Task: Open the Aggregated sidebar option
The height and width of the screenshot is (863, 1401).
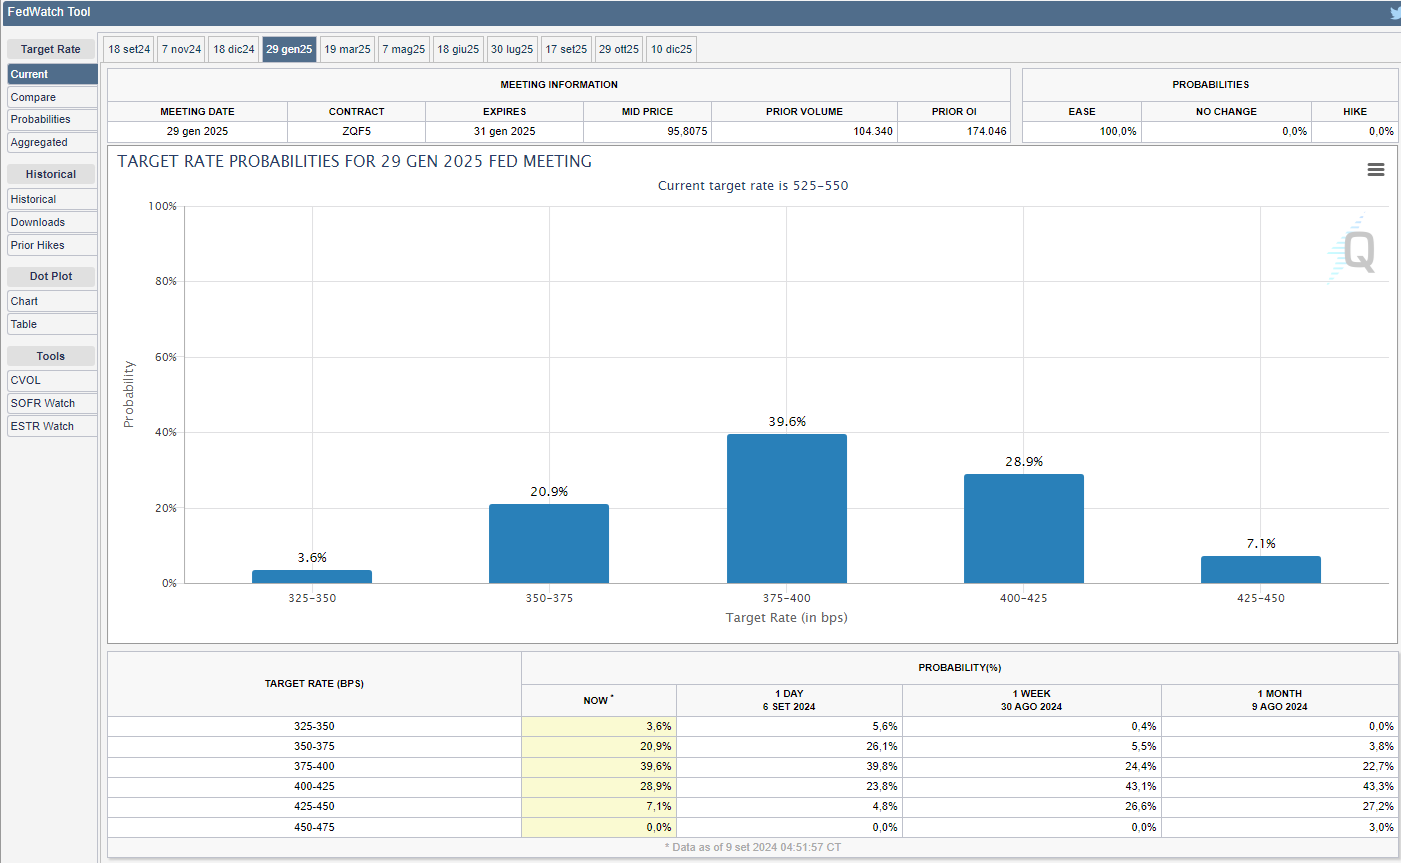Action: coord(52,142)
